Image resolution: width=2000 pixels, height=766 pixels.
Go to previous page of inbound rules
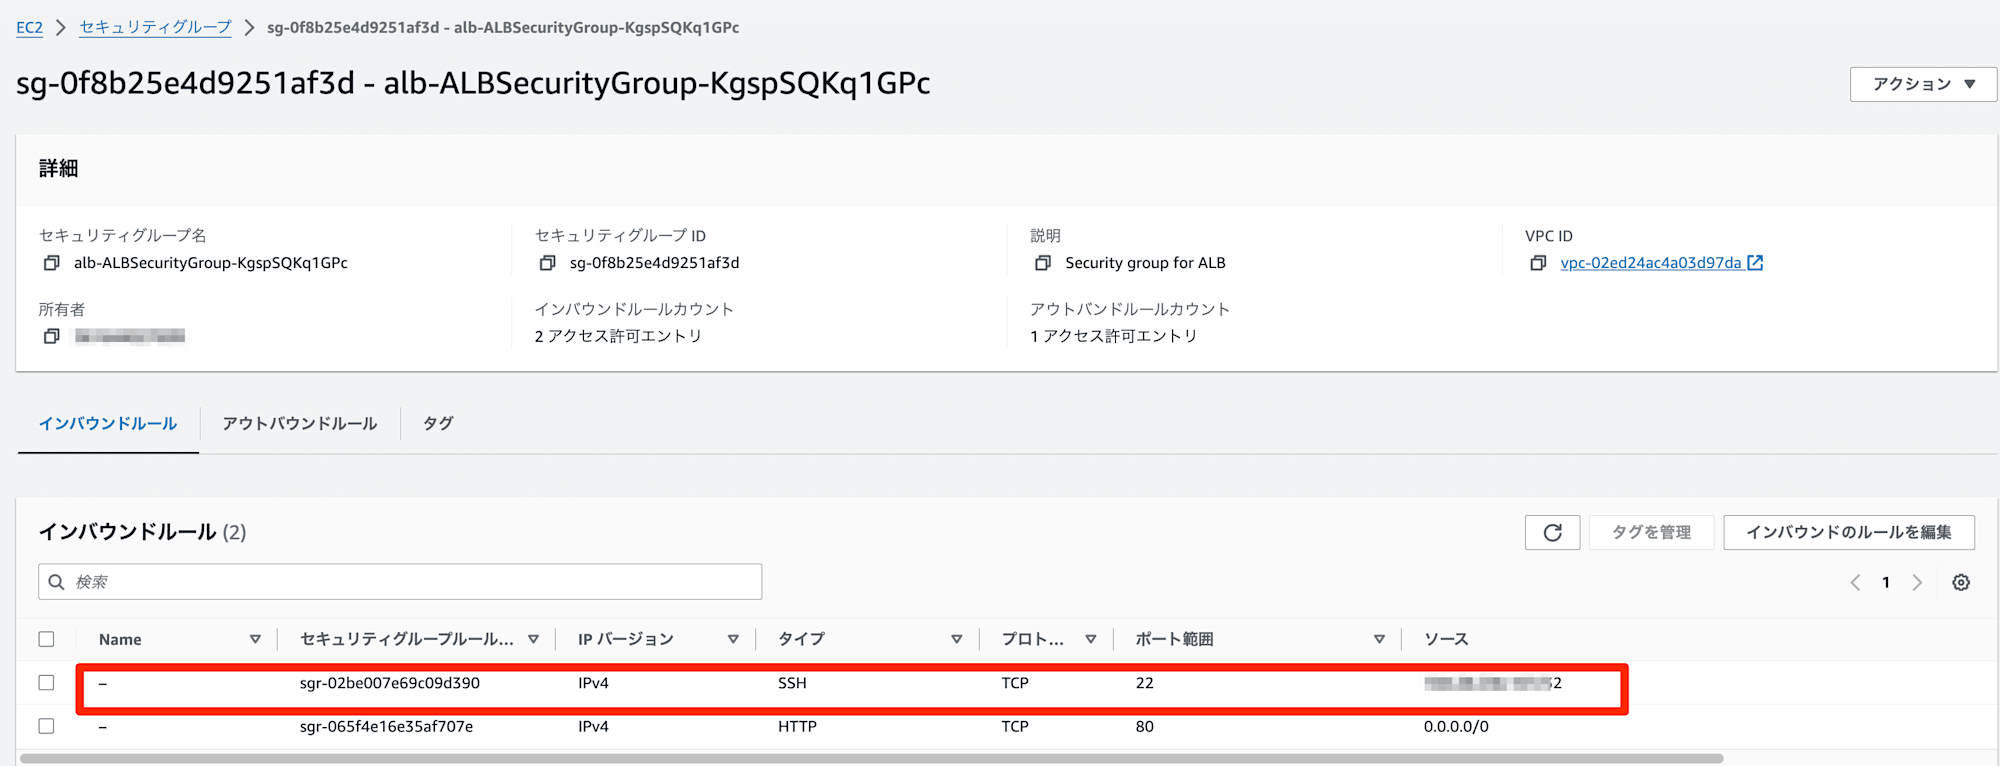pos(1855,582)
